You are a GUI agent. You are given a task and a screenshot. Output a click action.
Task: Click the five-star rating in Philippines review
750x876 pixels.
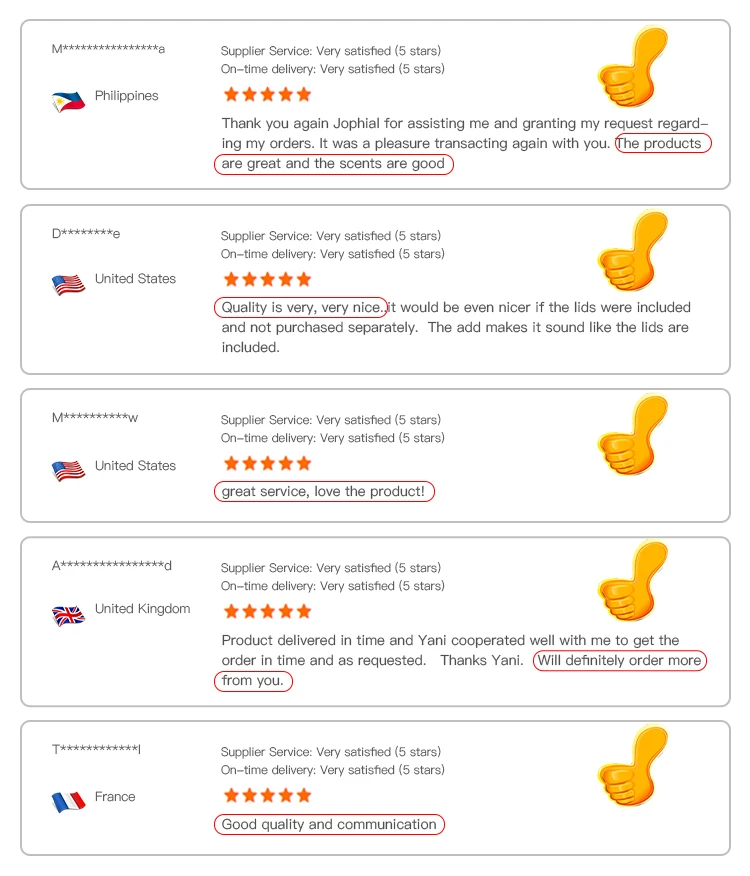[x=267, y=94]
